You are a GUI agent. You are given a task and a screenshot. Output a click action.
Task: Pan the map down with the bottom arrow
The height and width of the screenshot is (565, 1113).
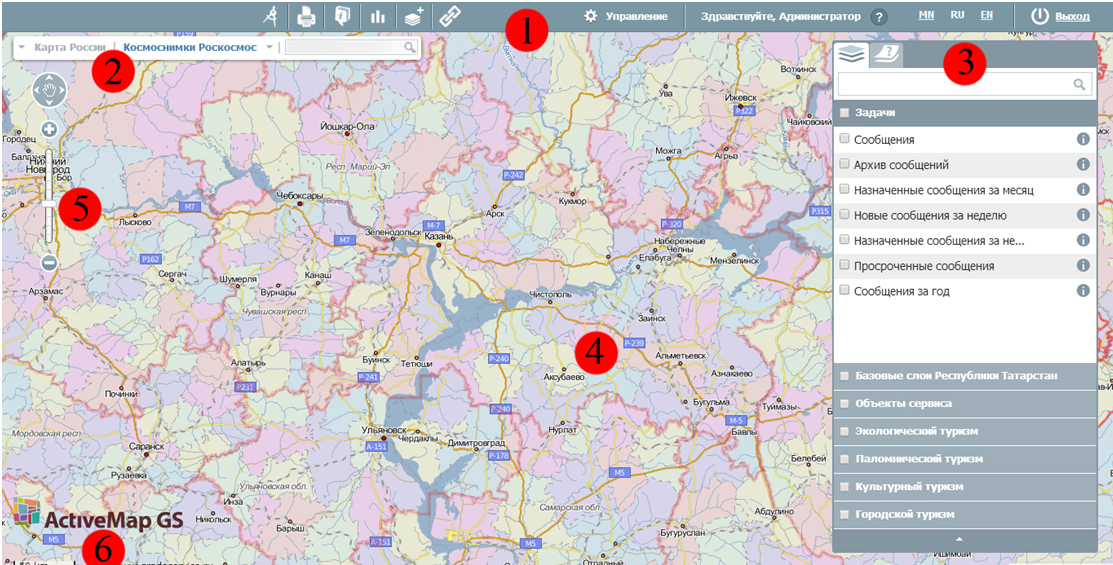click(x=49, y=104)
